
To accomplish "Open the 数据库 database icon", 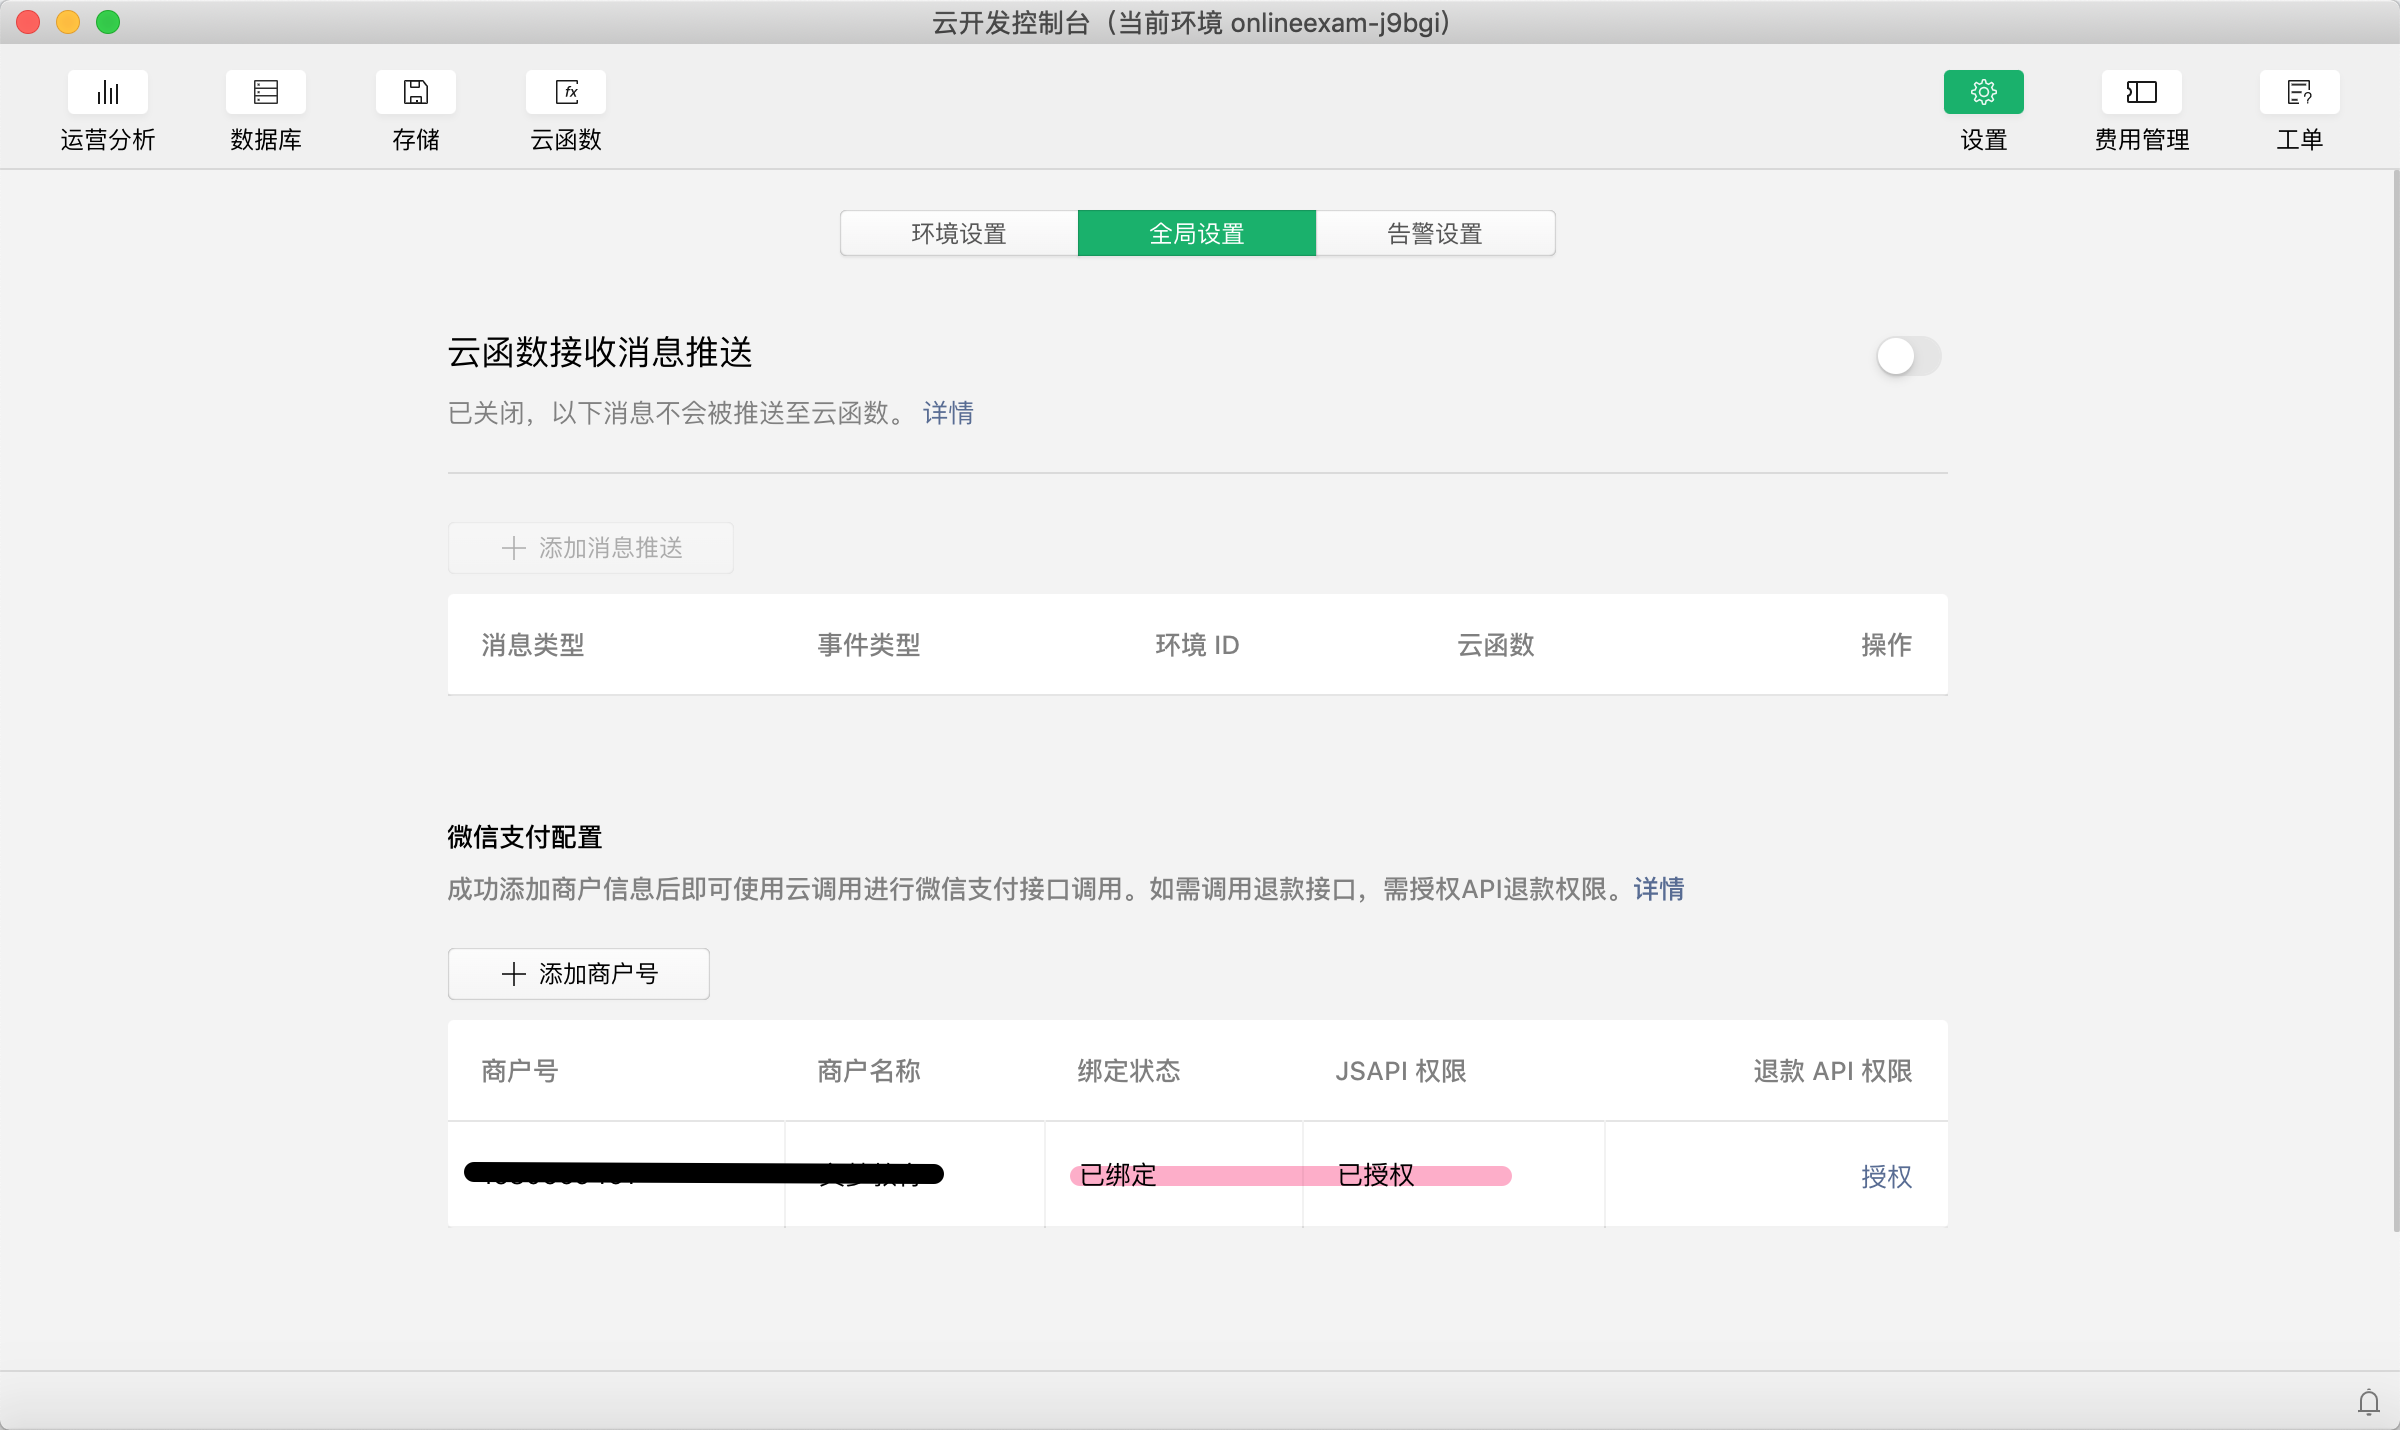I will point(265,93).
